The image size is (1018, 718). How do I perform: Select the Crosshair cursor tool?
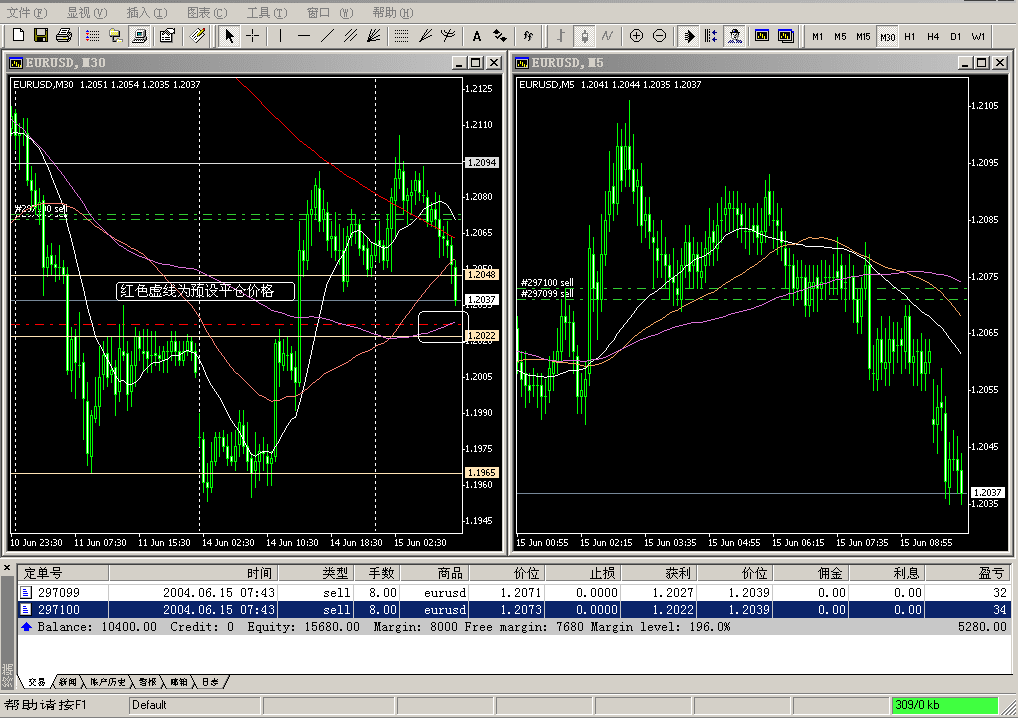click(253, 36)
